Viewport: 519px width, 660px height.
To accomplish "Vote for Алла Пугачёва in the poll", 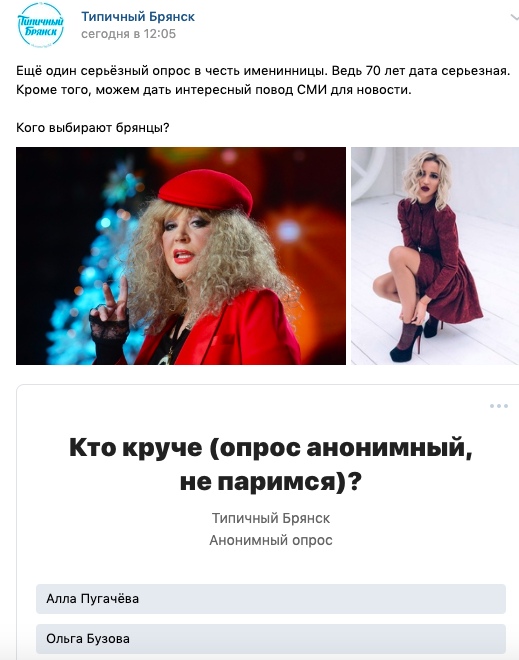I will [x=271, y=599].
